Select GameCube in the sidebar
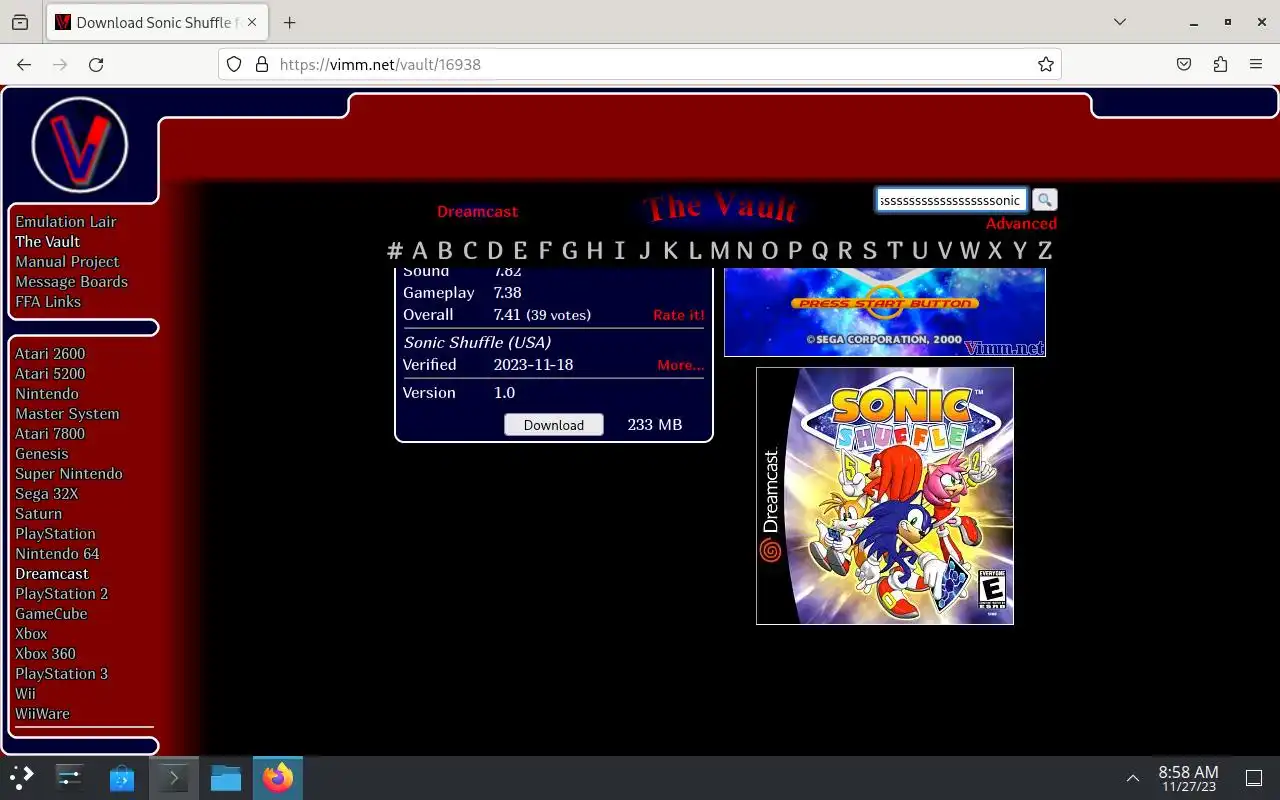 [x=51, y=614]
